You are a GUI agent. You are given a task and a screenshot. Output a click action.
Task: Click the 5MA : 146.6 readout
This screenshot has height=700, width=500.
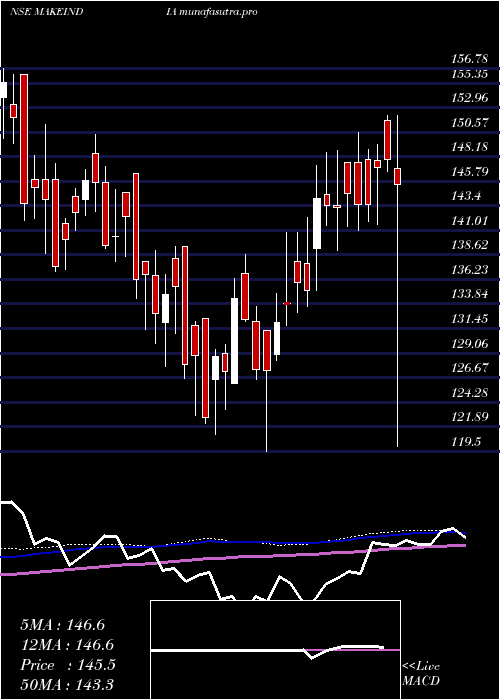(63, 625)
